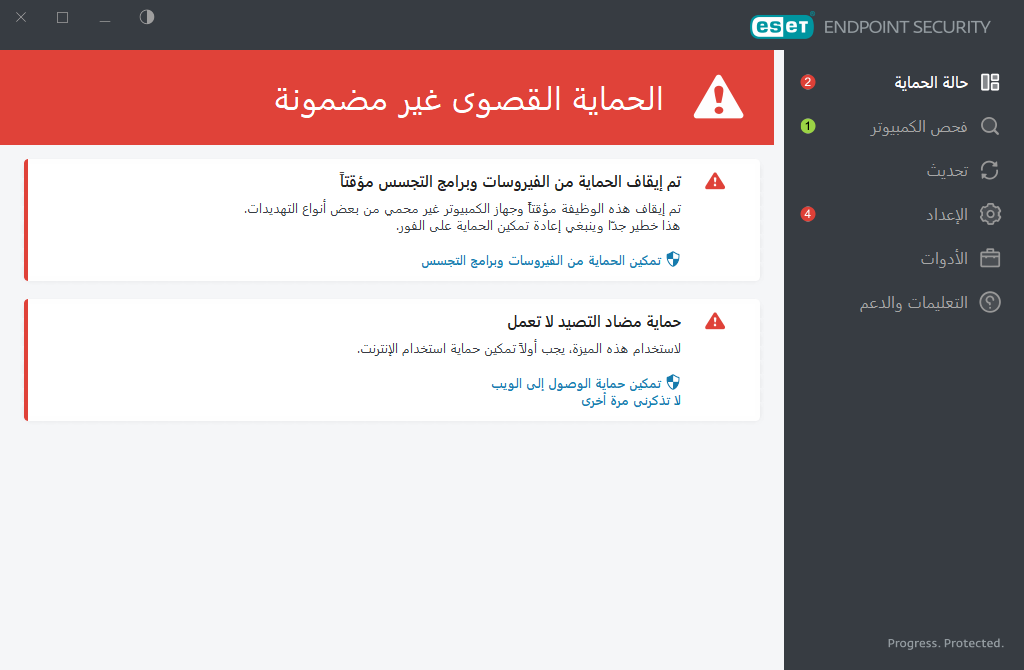Click the refresh arrows icon for تحديث
This screenshot has width=1024, height=670.
point(990,170)
